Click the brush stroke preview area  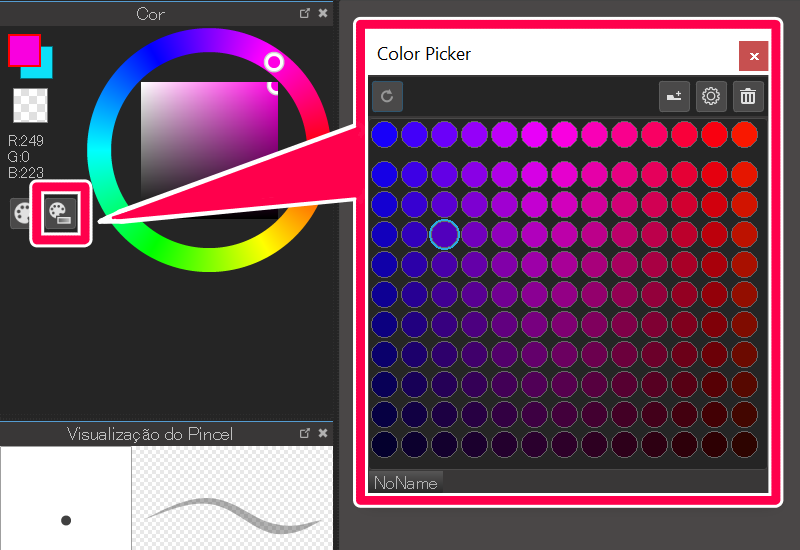tap(233, 498)
